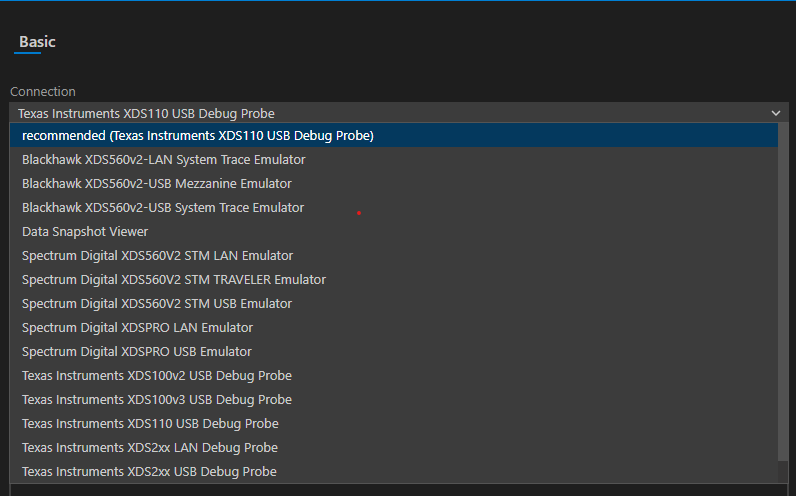
Task: Click the Connection combo box selected value
Action: 146,114
